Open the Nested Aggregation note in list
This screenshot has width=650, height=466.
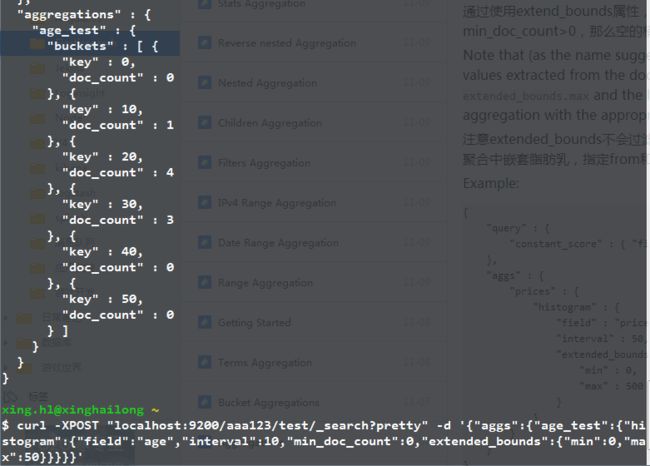pos(267,83)
